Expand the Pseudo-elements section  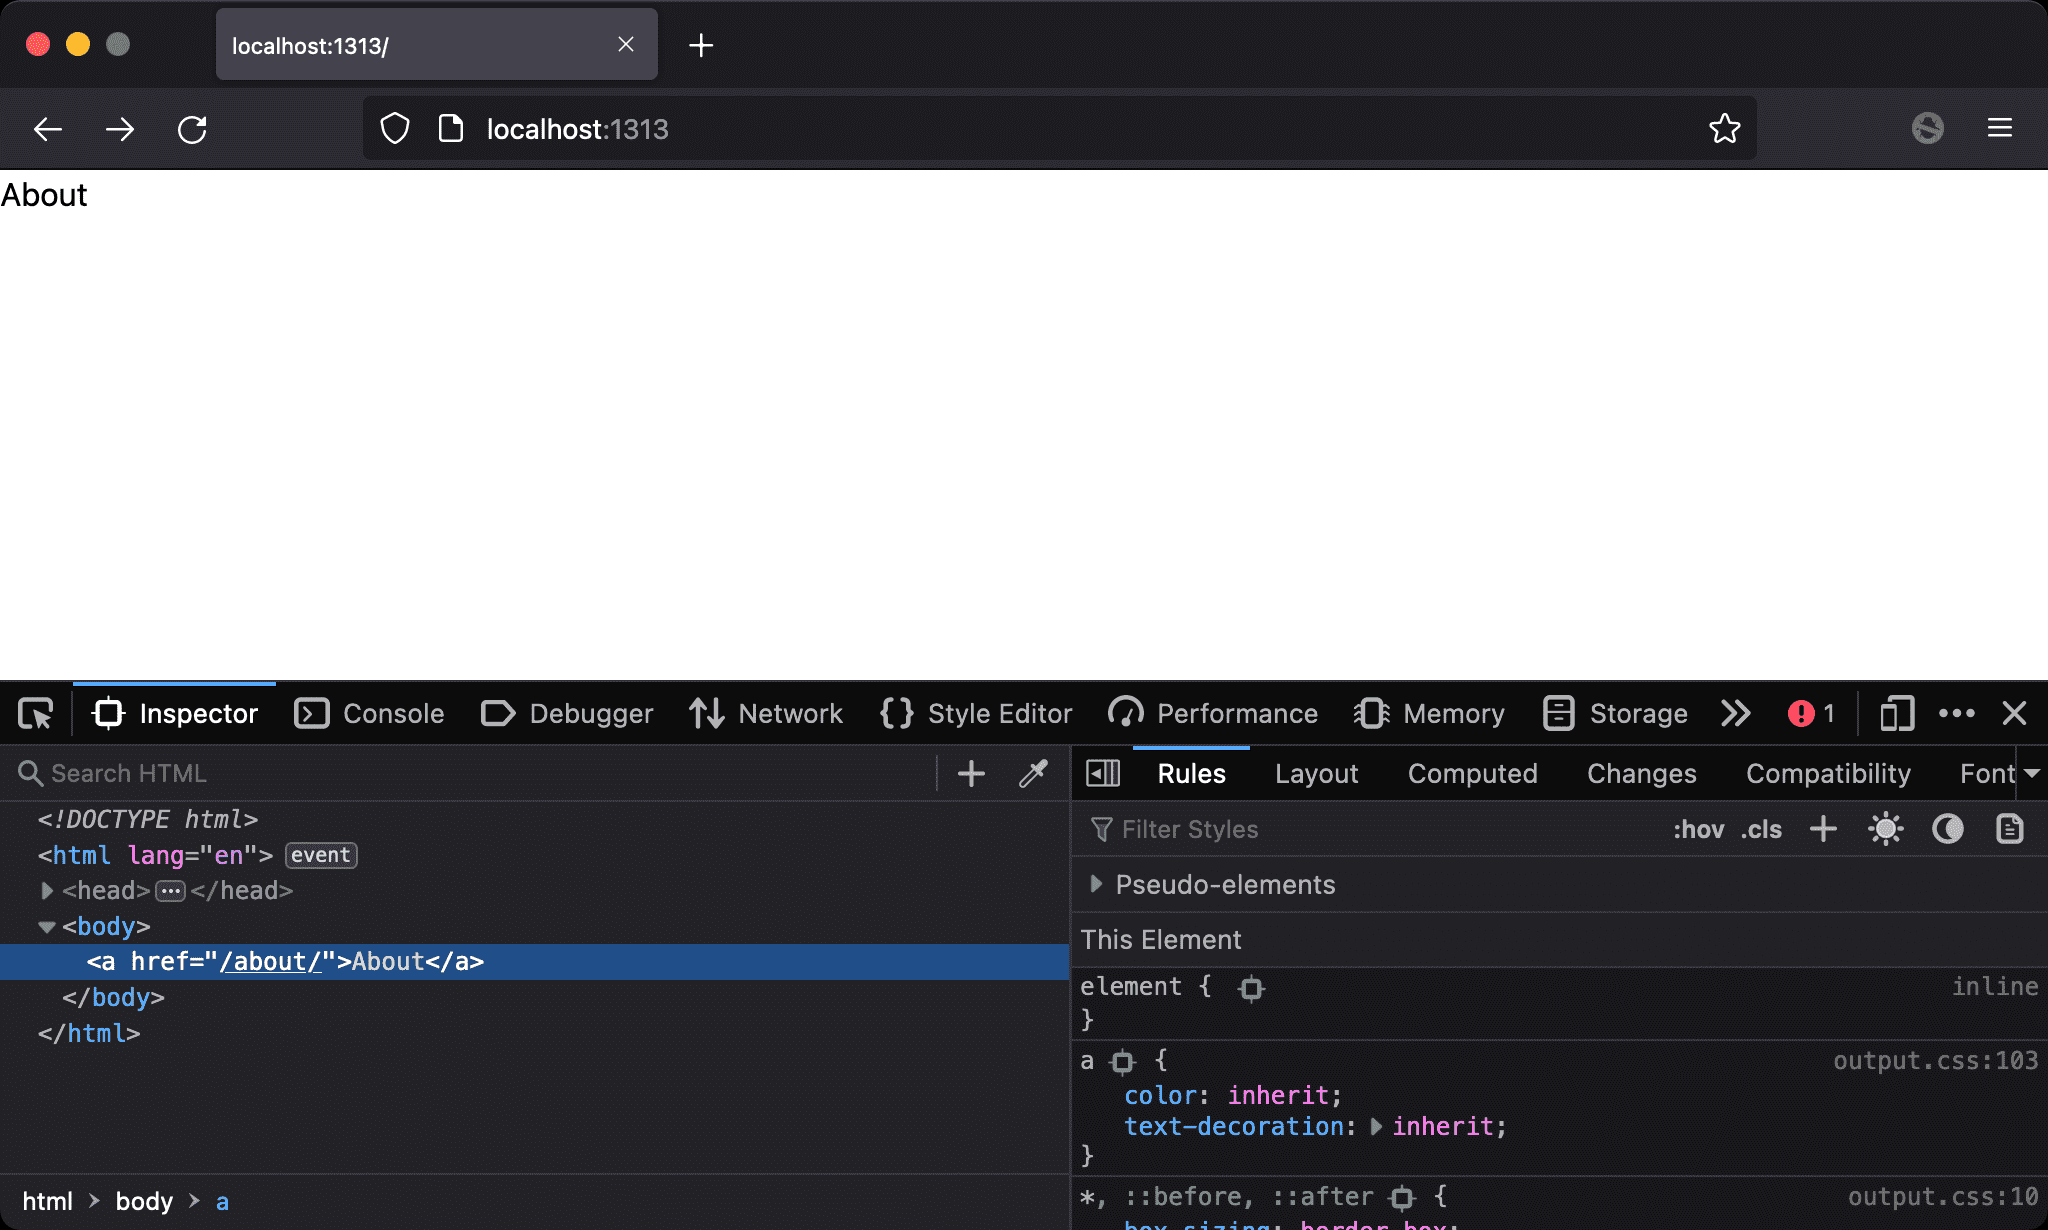pyautogui.click(x=1096, y=884)
